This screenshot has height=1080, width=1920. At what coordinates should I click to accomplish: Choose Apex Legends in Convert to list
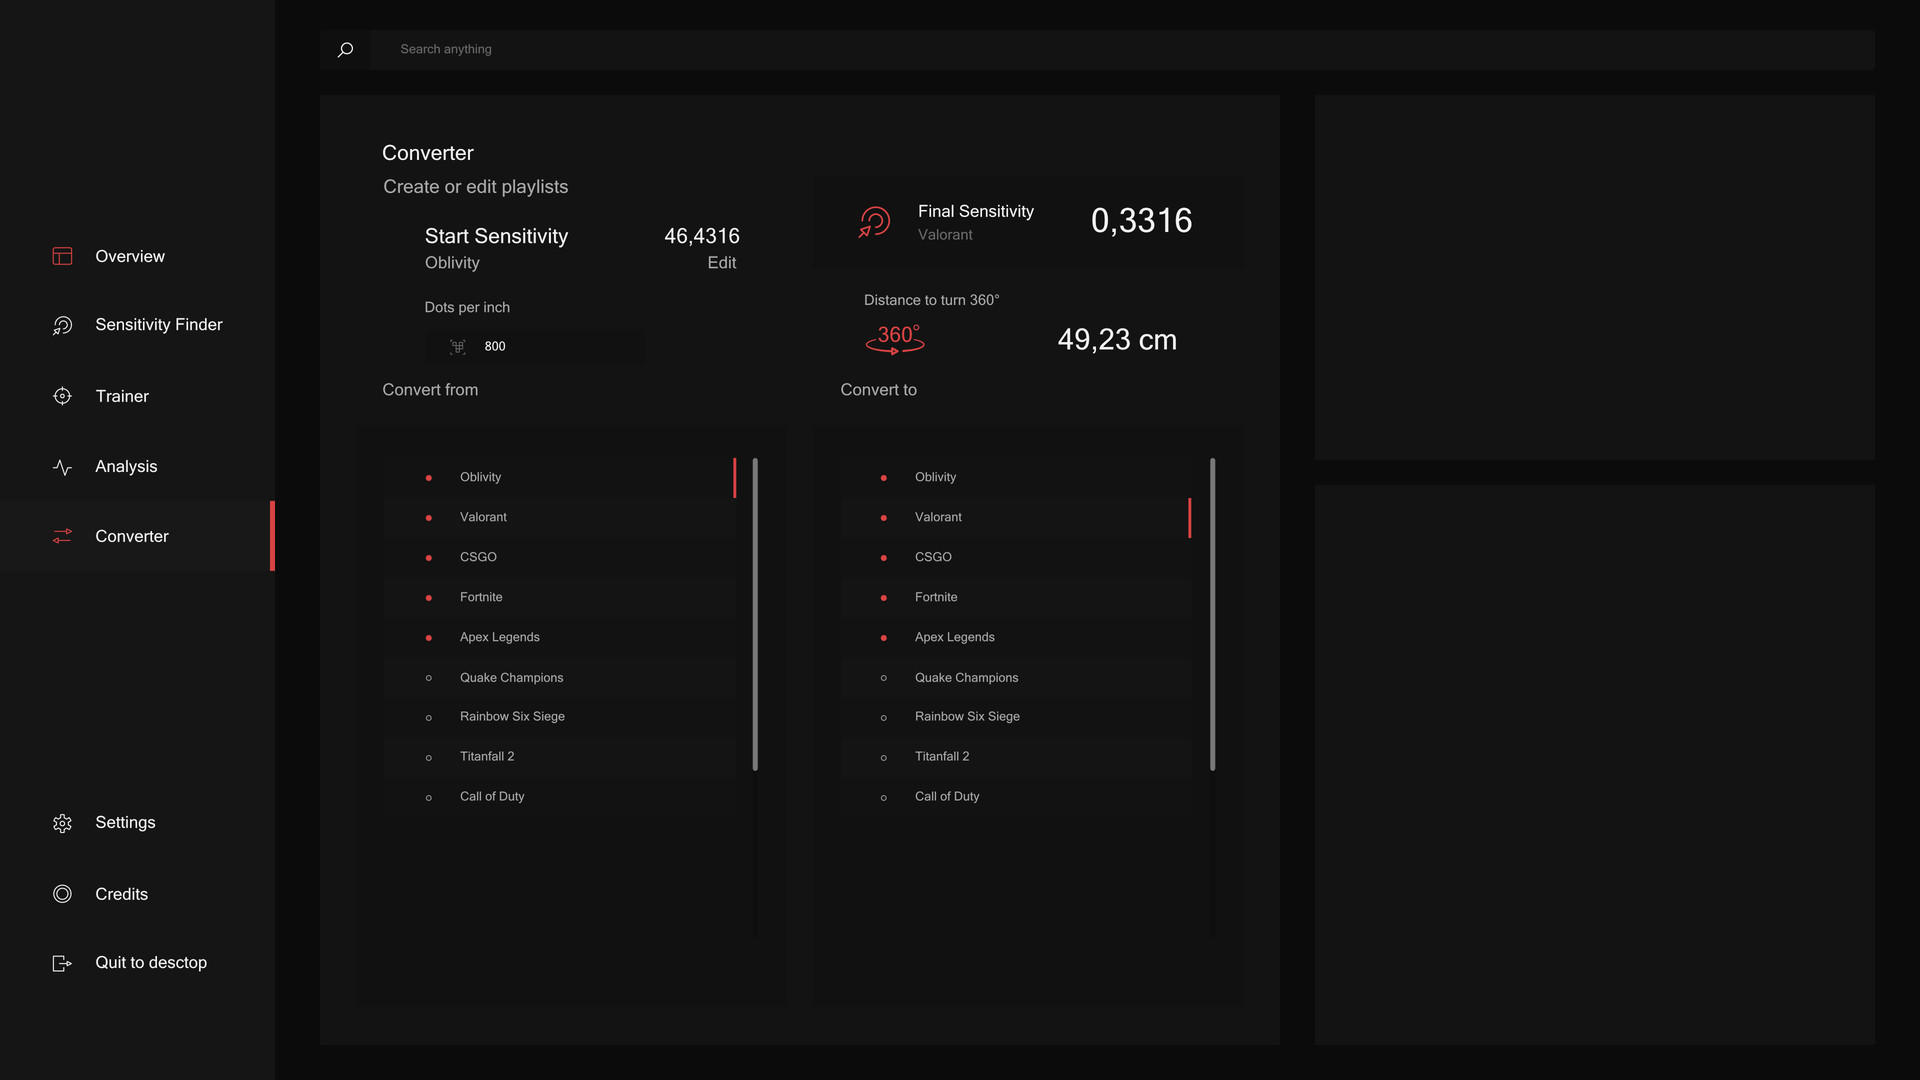tap(954, 637)
